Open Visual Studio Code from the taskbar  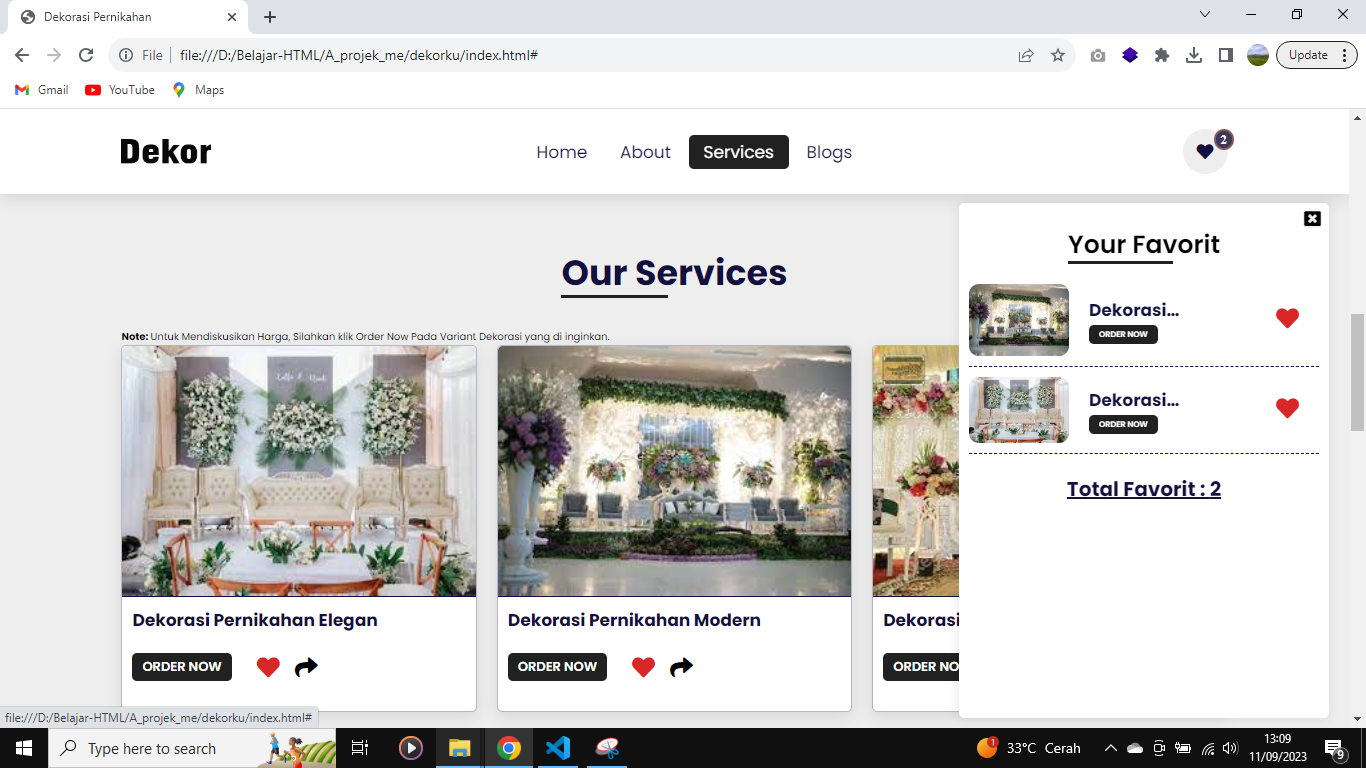[558, 748]
